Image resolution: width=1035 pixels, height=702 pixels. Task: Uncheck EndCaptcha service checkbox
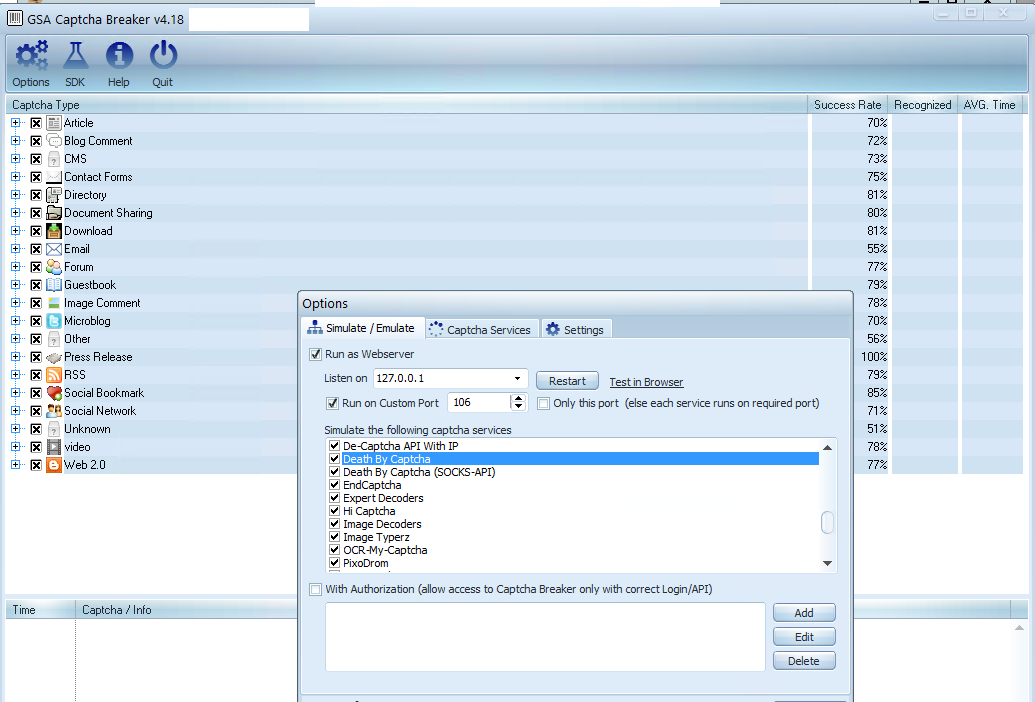[335, 484]
